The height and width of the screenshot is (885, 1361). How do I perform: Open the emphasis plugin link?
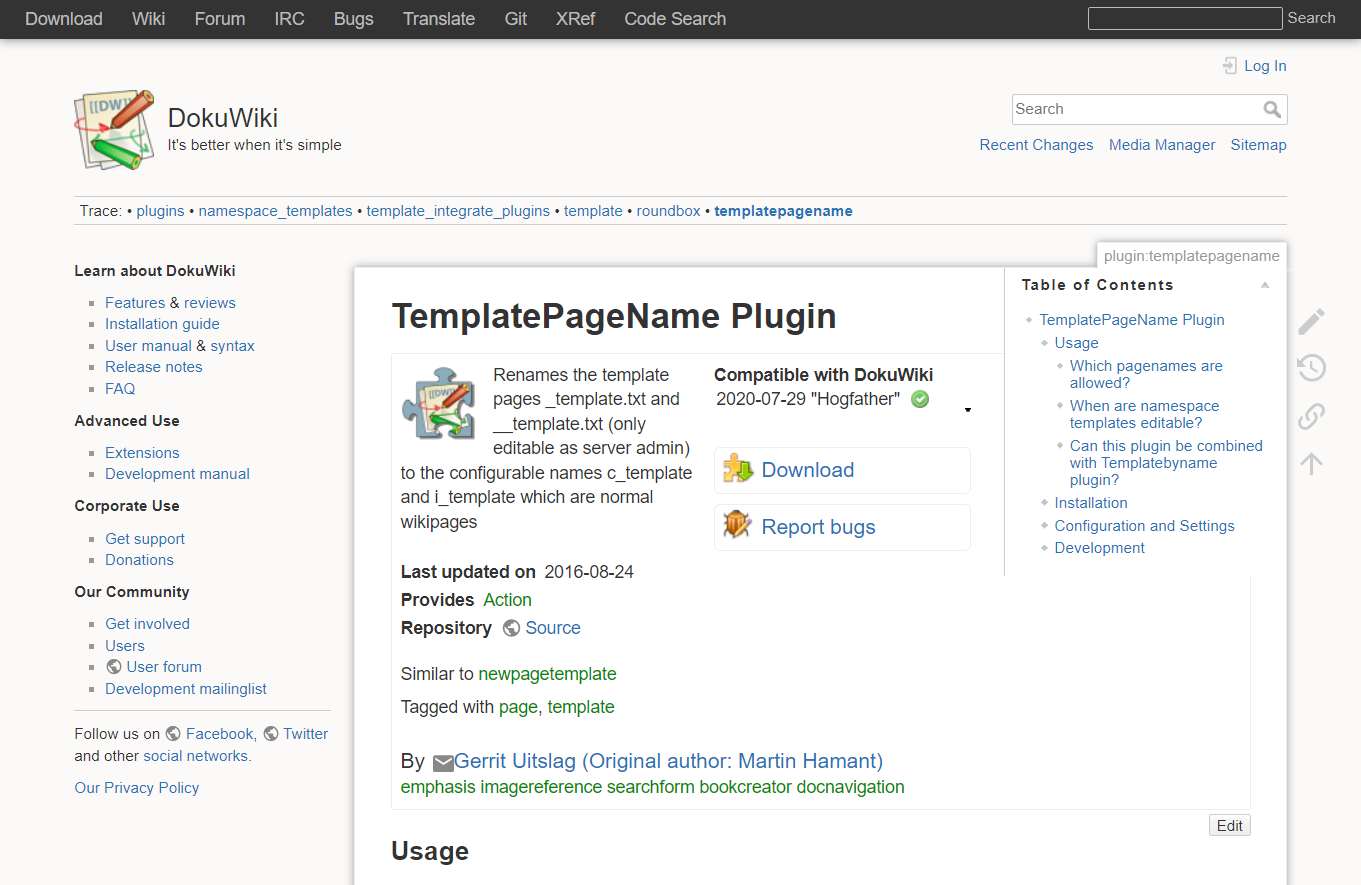(438, 787)
